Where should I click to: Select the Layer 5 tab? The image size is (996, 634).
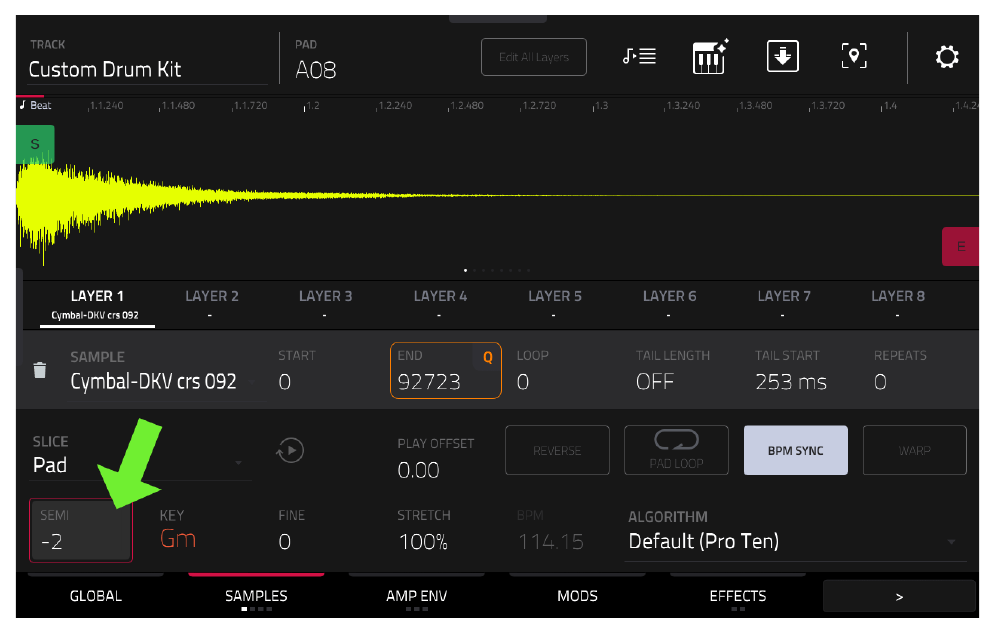555,303
